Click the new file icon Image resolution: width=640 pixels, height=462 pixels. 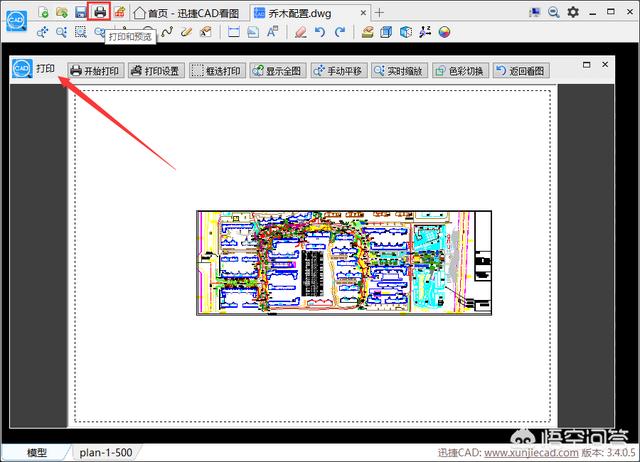point(43,12)
